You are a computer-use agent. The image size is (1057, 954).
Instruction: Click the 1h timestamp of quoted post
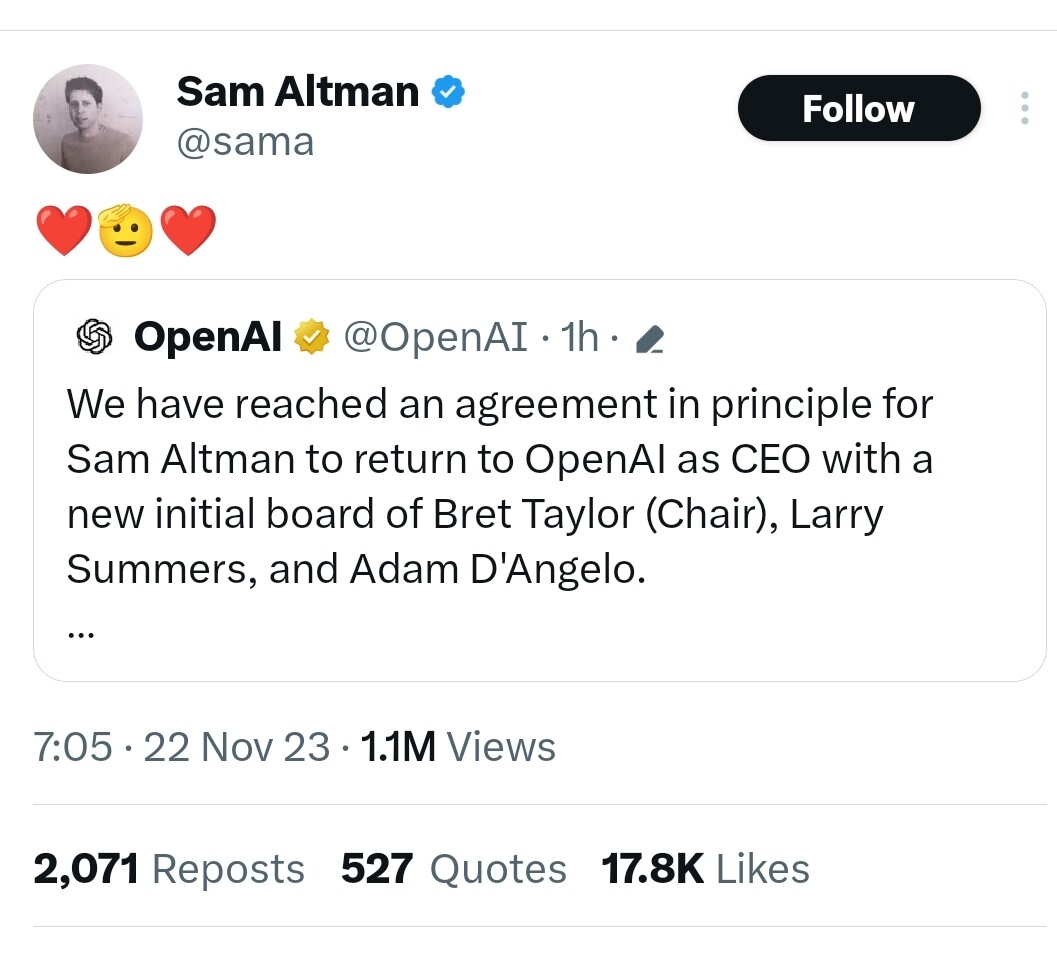(x=579, y=336)
